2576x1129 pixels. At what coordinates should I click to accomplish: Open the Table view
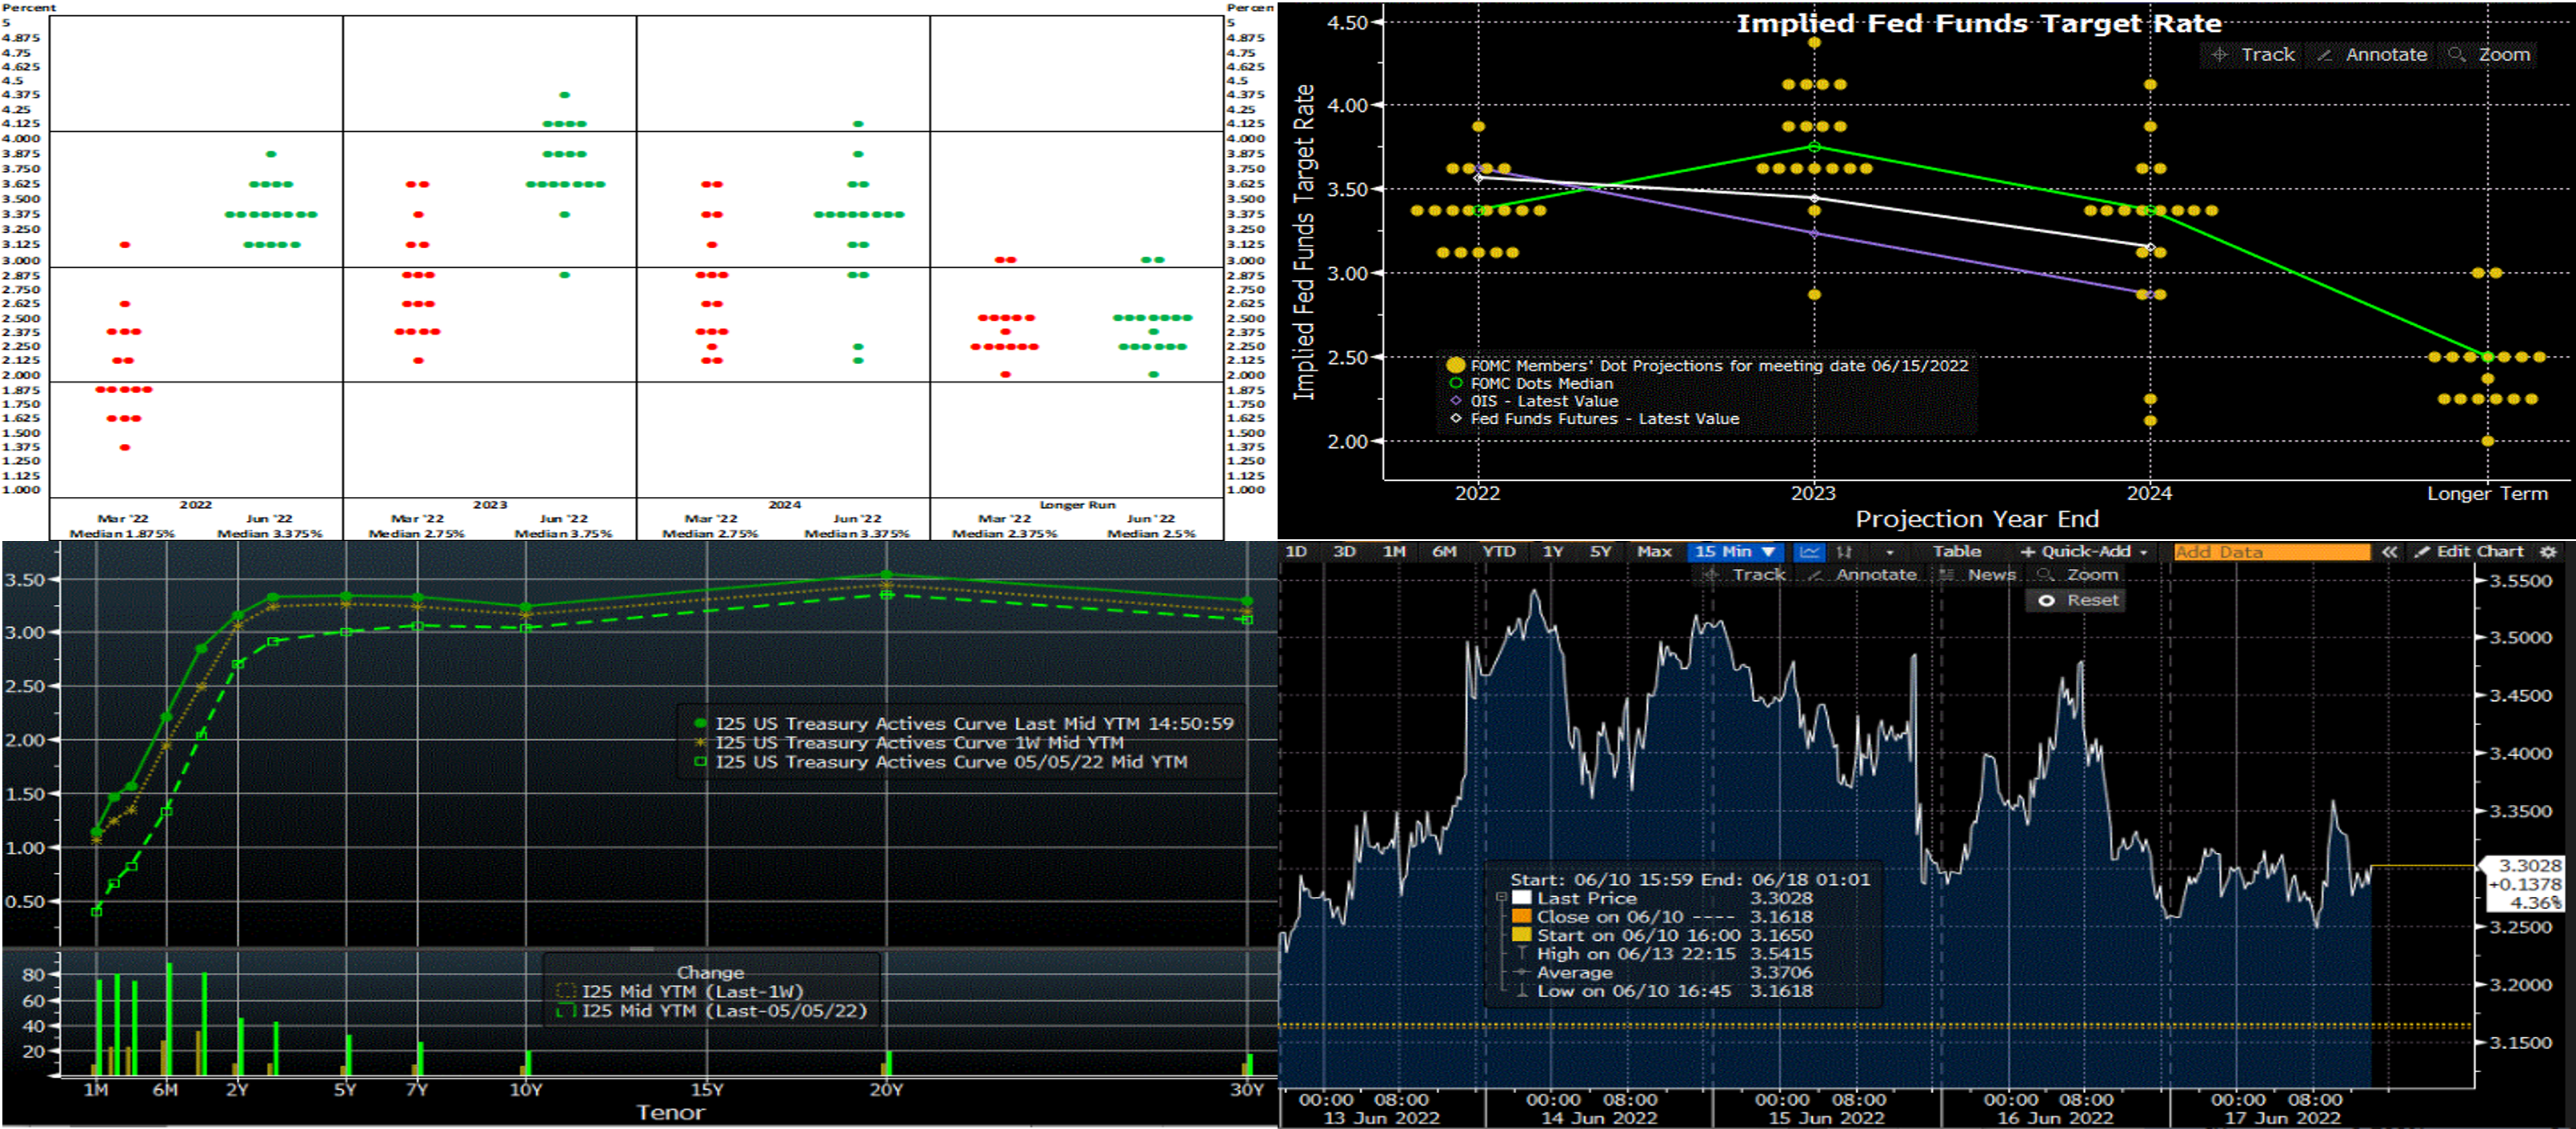click(x=1956, y=552)
